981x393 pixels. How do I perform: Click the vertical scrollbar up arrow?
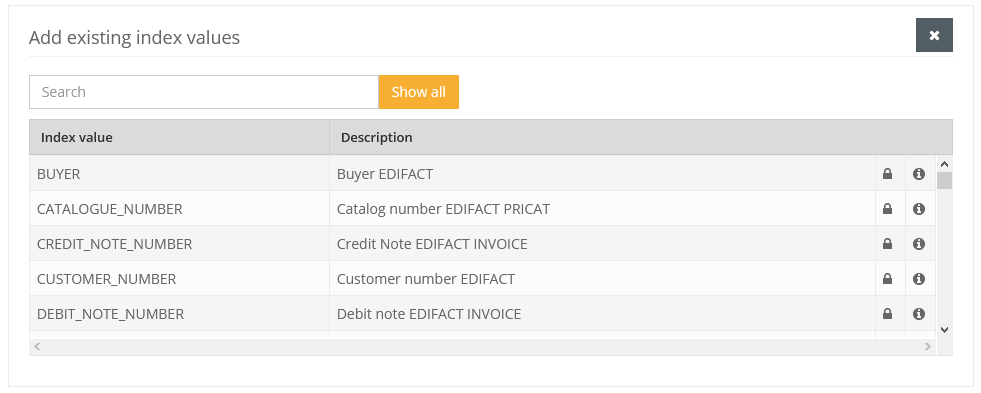pyautogui.click(x=945, y=165)
